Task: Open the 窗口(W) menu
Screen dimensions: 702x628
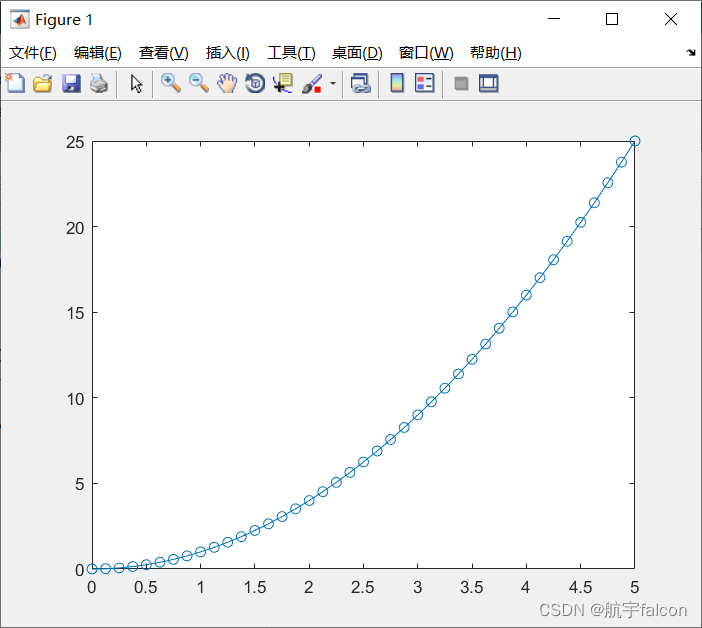Action: click(426, 53)
